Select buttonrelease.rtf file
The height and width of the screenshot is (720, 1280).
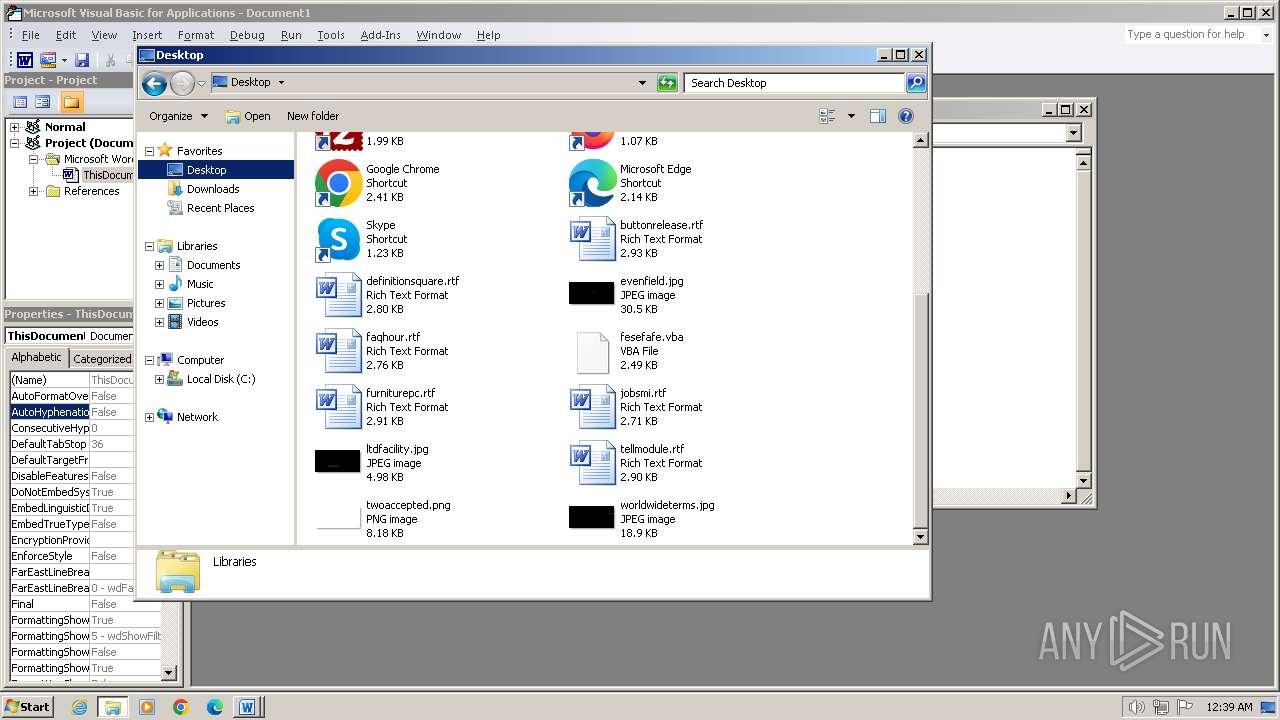(637, 239)
